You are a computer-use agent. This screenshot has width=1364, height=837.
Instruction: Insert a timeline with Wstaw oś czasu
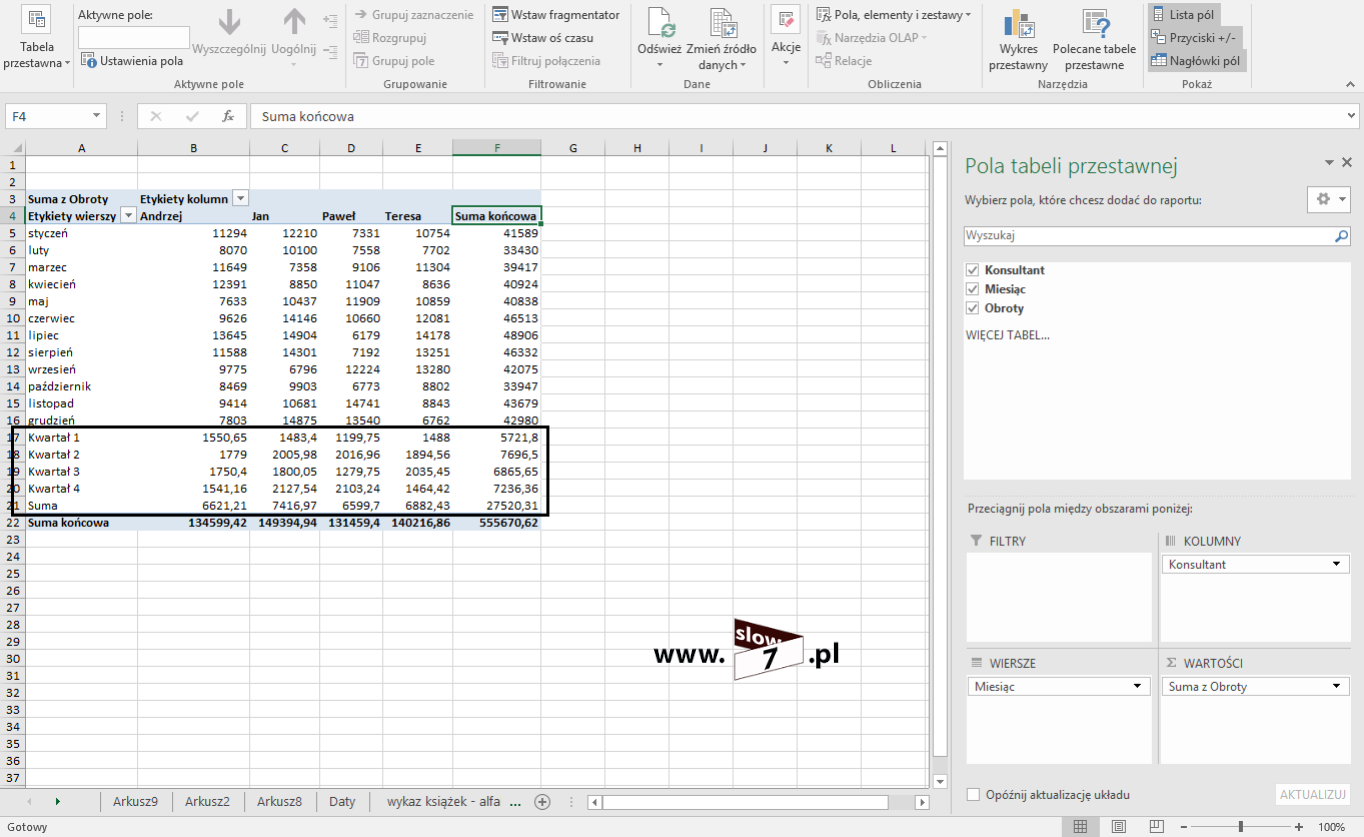coord(543,38)
